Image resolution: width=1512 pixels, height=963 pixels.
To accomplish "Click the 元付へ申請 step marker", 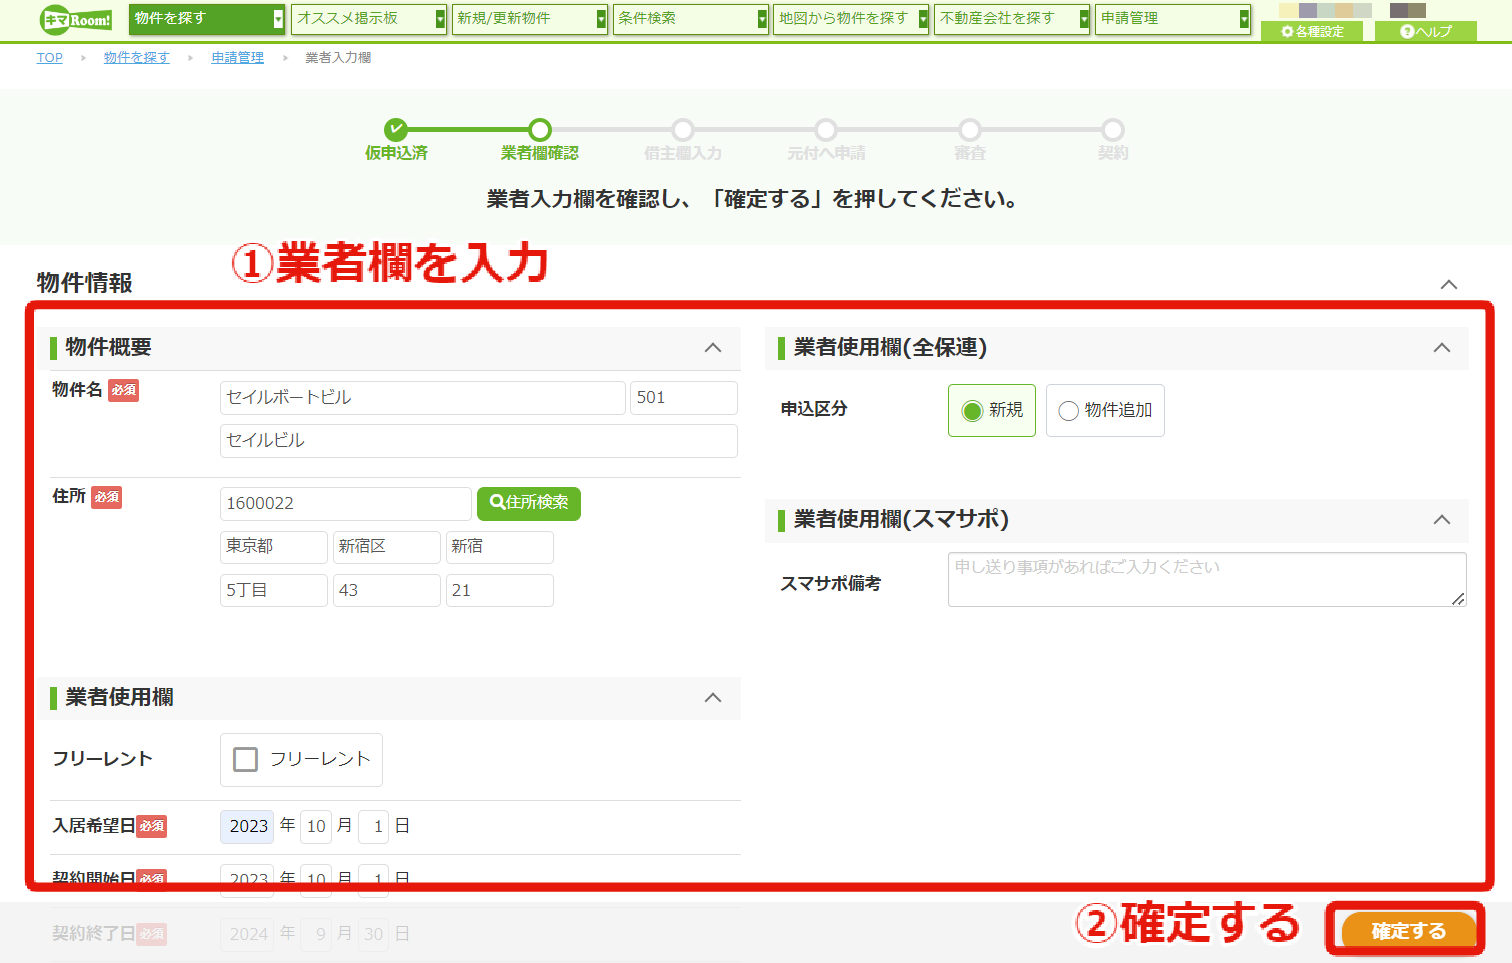I will (826, 130).
